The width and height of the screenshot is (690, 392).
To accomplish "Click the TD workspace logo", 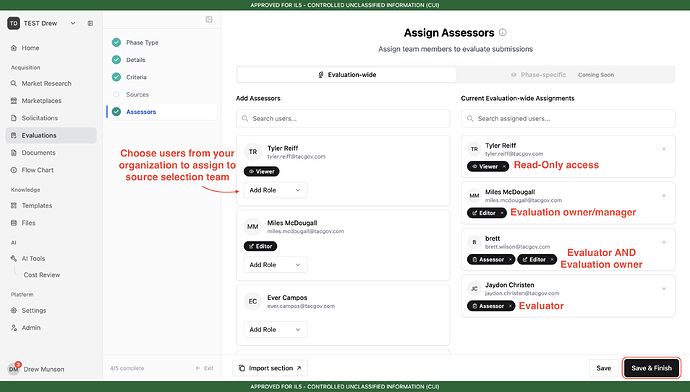I will tap(14, 23).
